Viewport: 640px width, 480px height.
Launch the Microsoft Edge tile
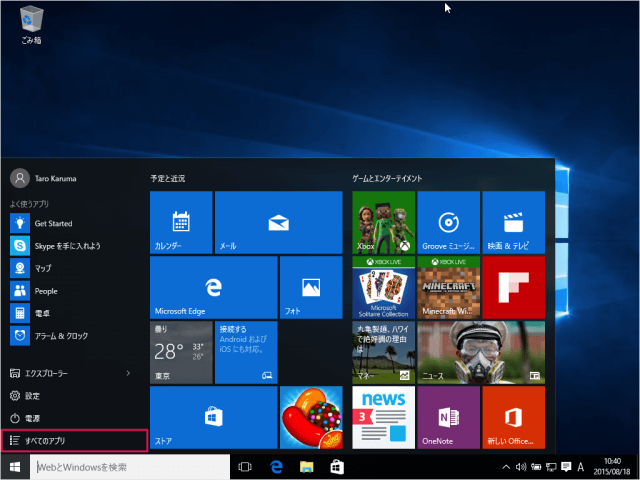(212, 286)
